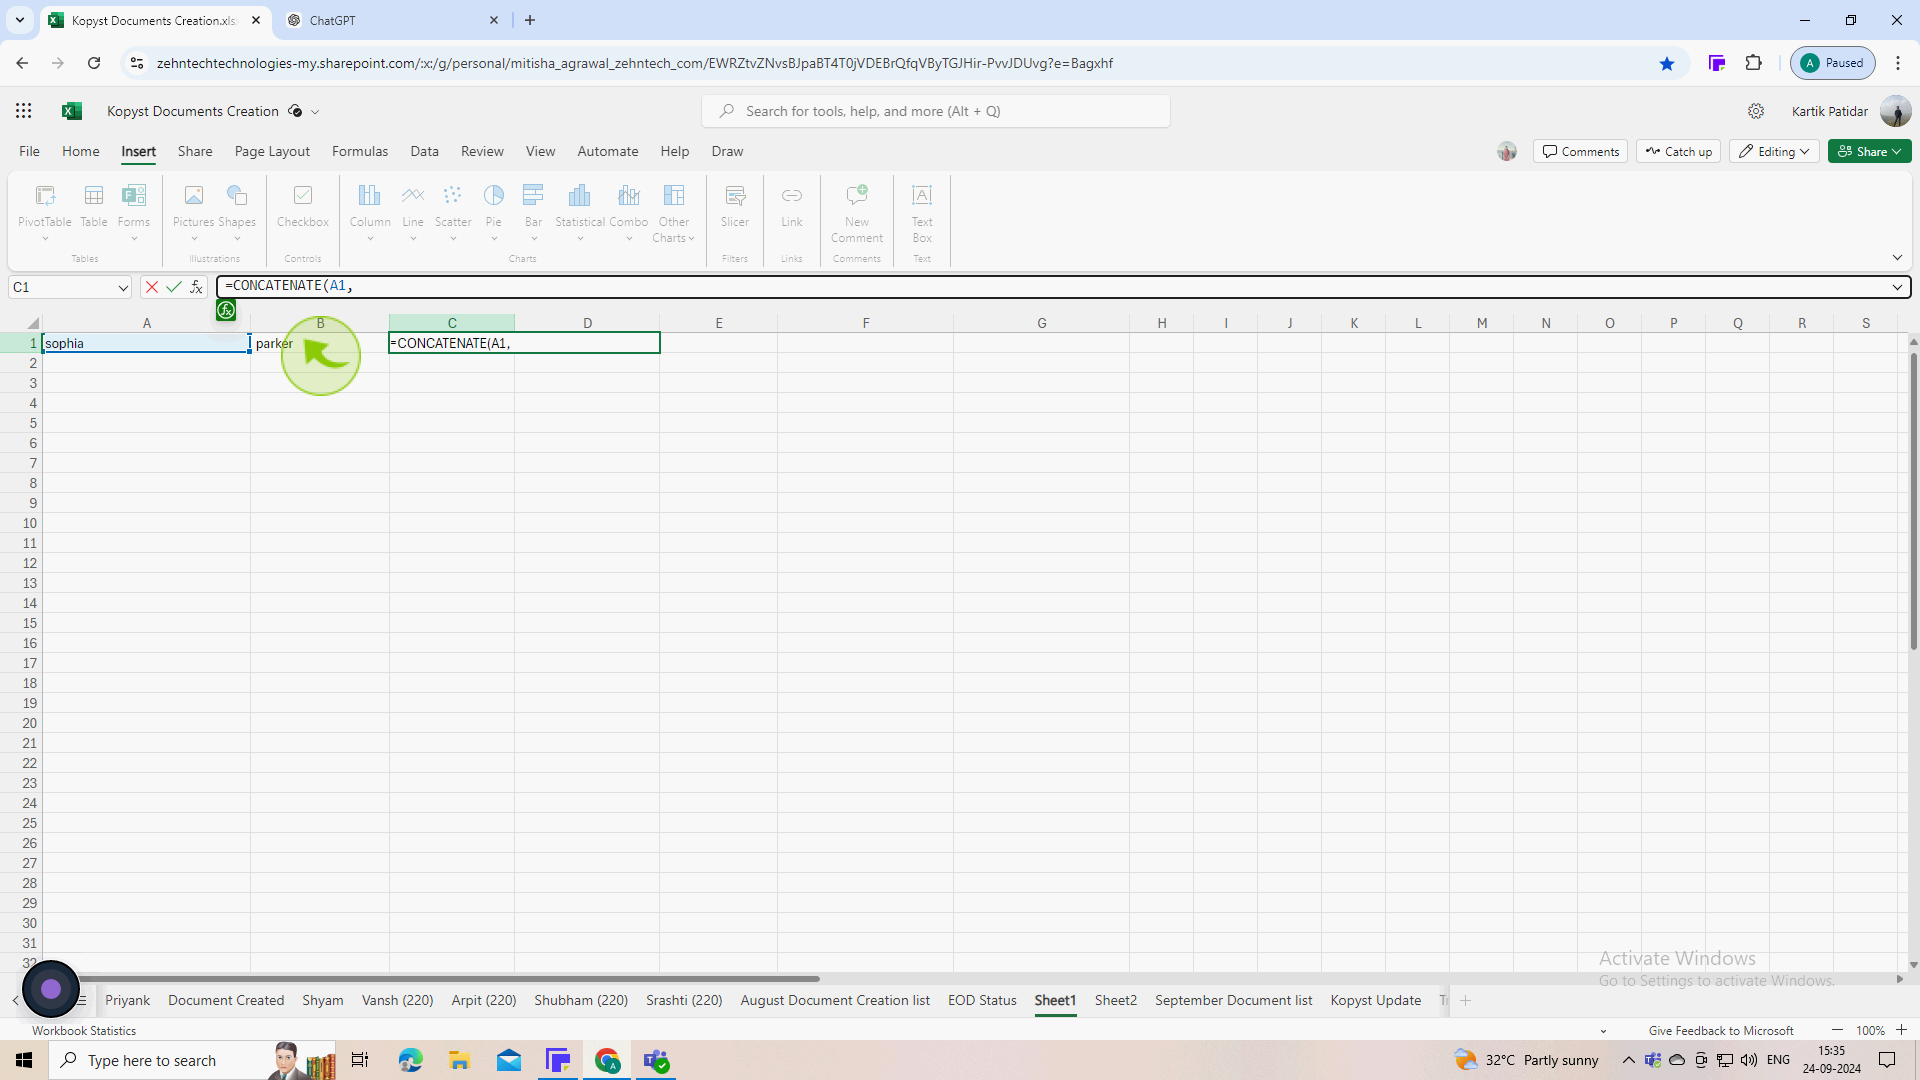This screenshot has height=1080, width=1920.
Task: Open the EOD Status sheet tab
Action: coord(982,1000)
